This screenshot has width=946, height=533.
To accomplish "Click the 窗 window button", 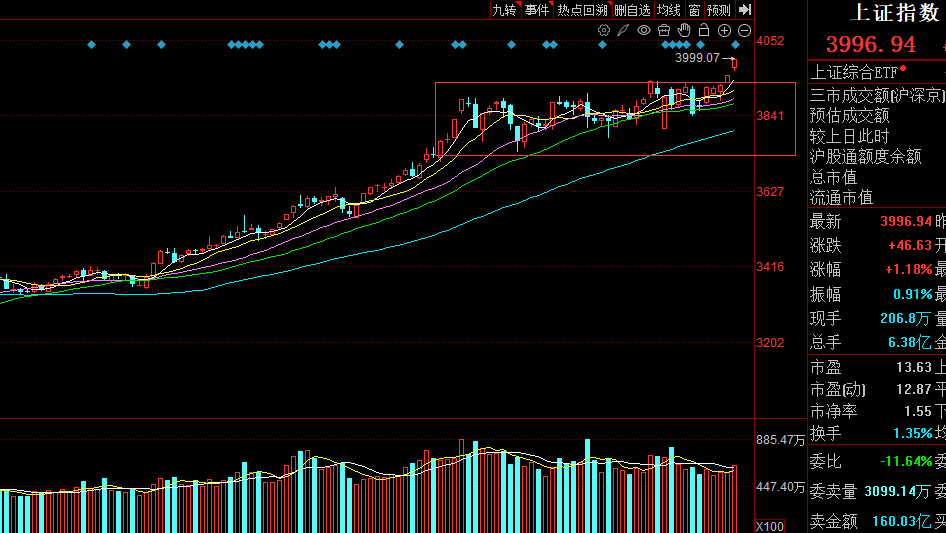I will pos(694,10).
